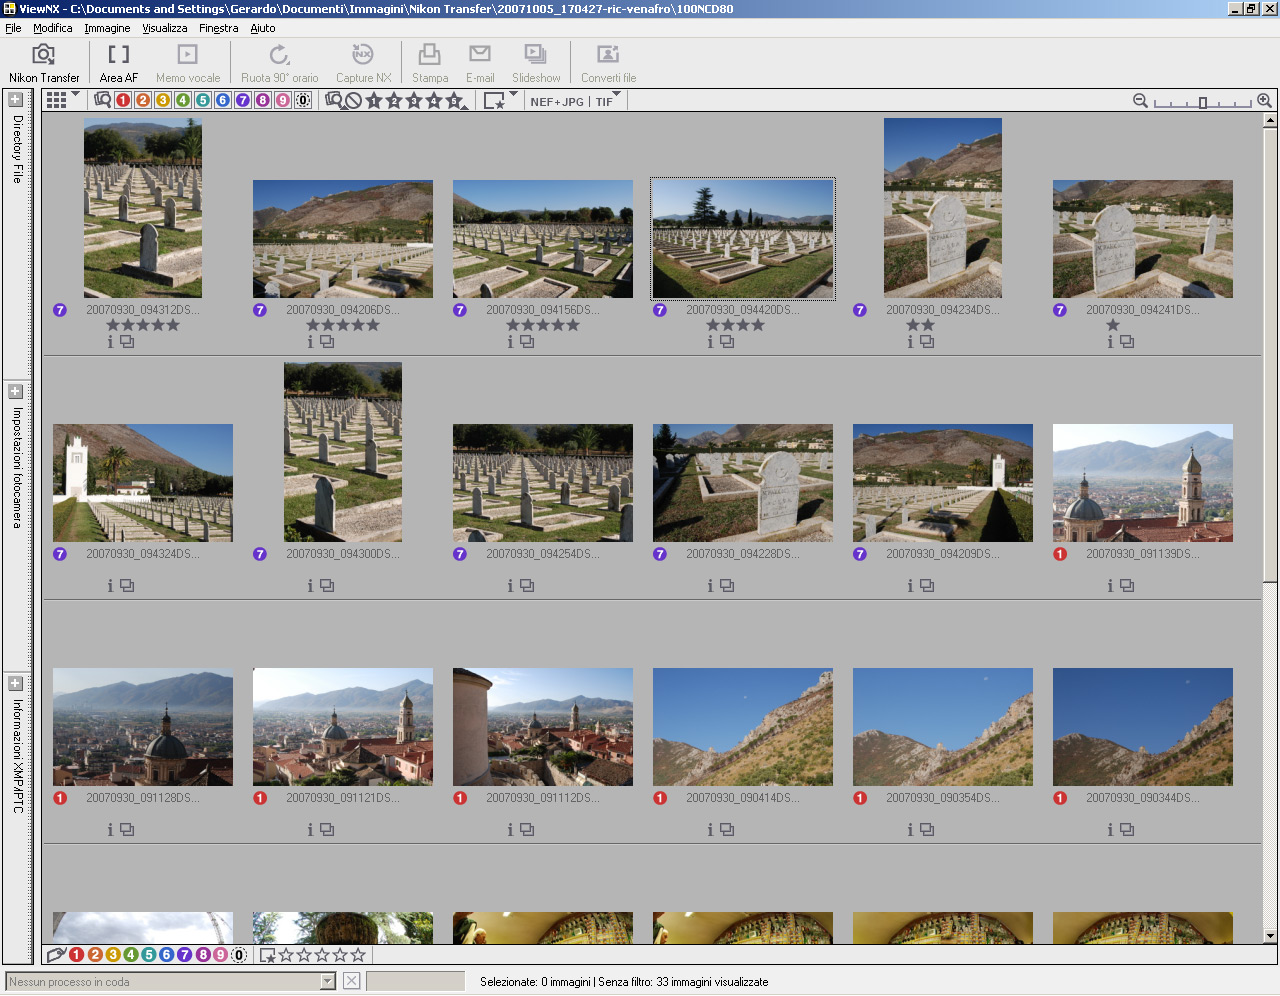Toggle the 3-star rating filter in top bar
Image resolution: width=1280 pixels, height=996 pixels.
(x=414, y=101)
